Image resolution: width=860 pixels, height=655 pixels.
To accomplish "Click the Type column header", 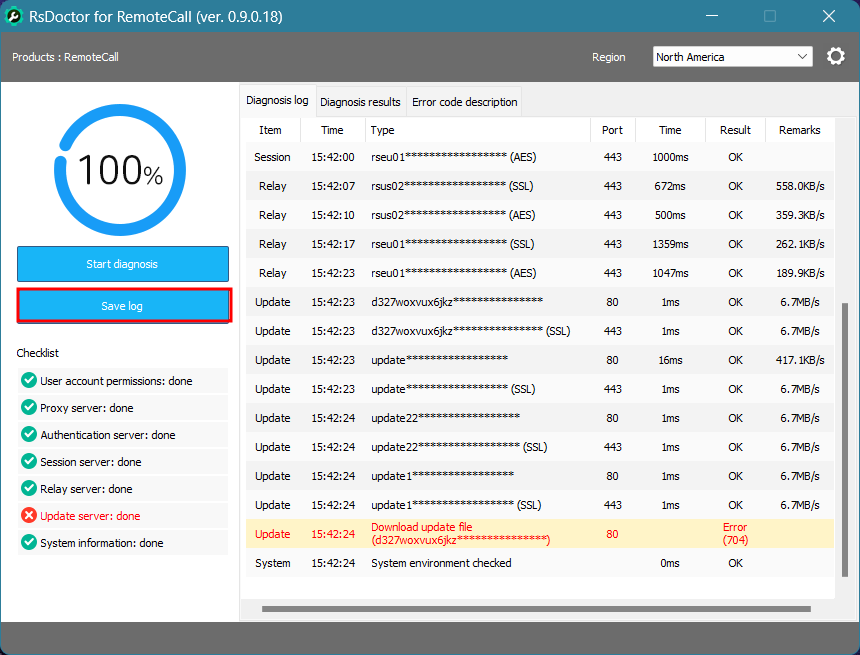I will coord(477,130).
